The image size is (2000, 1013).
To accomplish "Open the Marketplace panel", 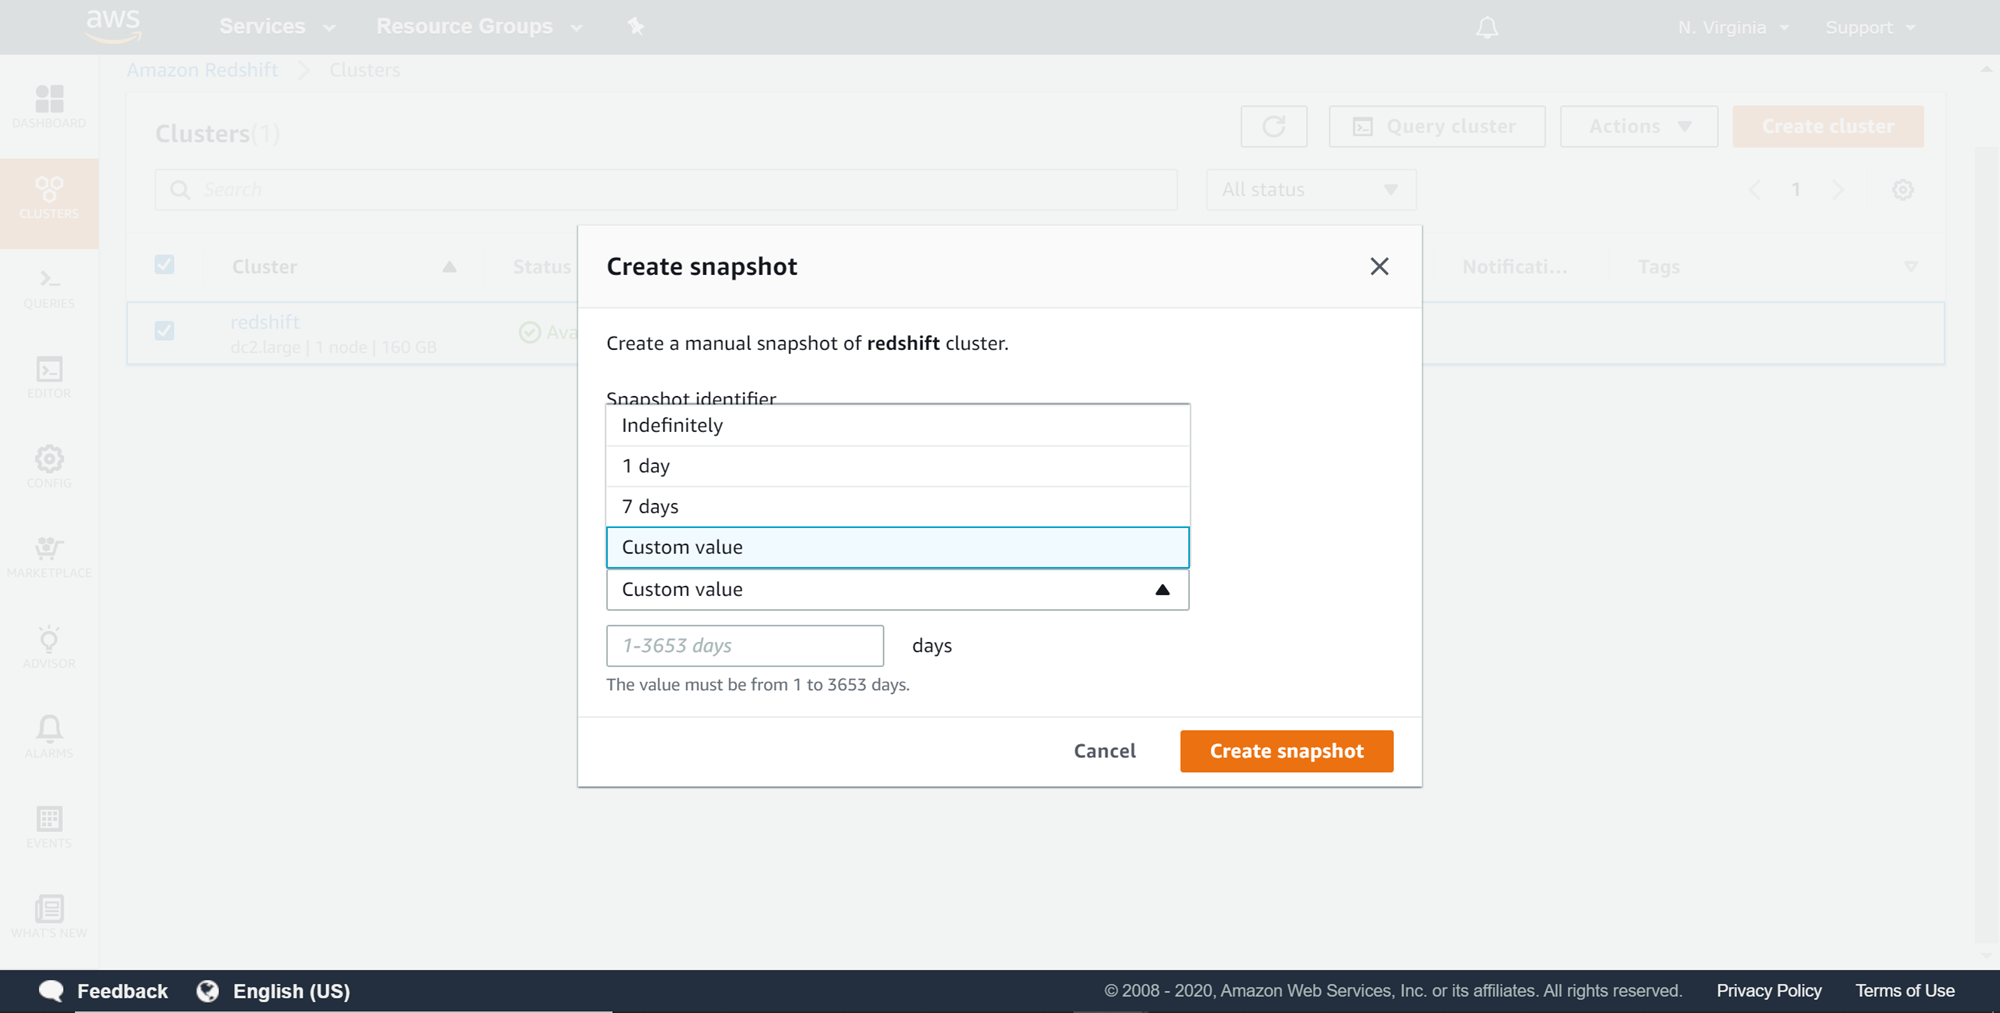I will tap(49, 558).
